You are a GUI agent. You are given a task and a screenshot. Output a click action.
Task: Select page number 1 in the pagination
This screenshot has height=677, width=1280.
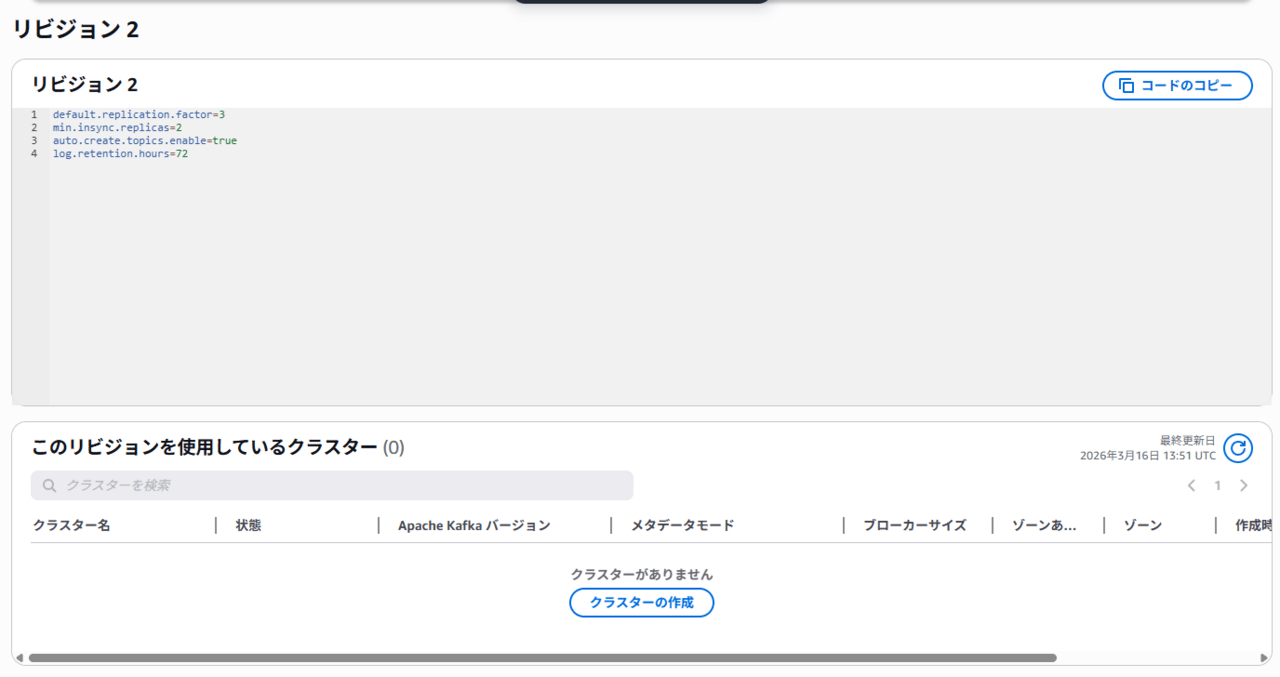pos(1217,486)
